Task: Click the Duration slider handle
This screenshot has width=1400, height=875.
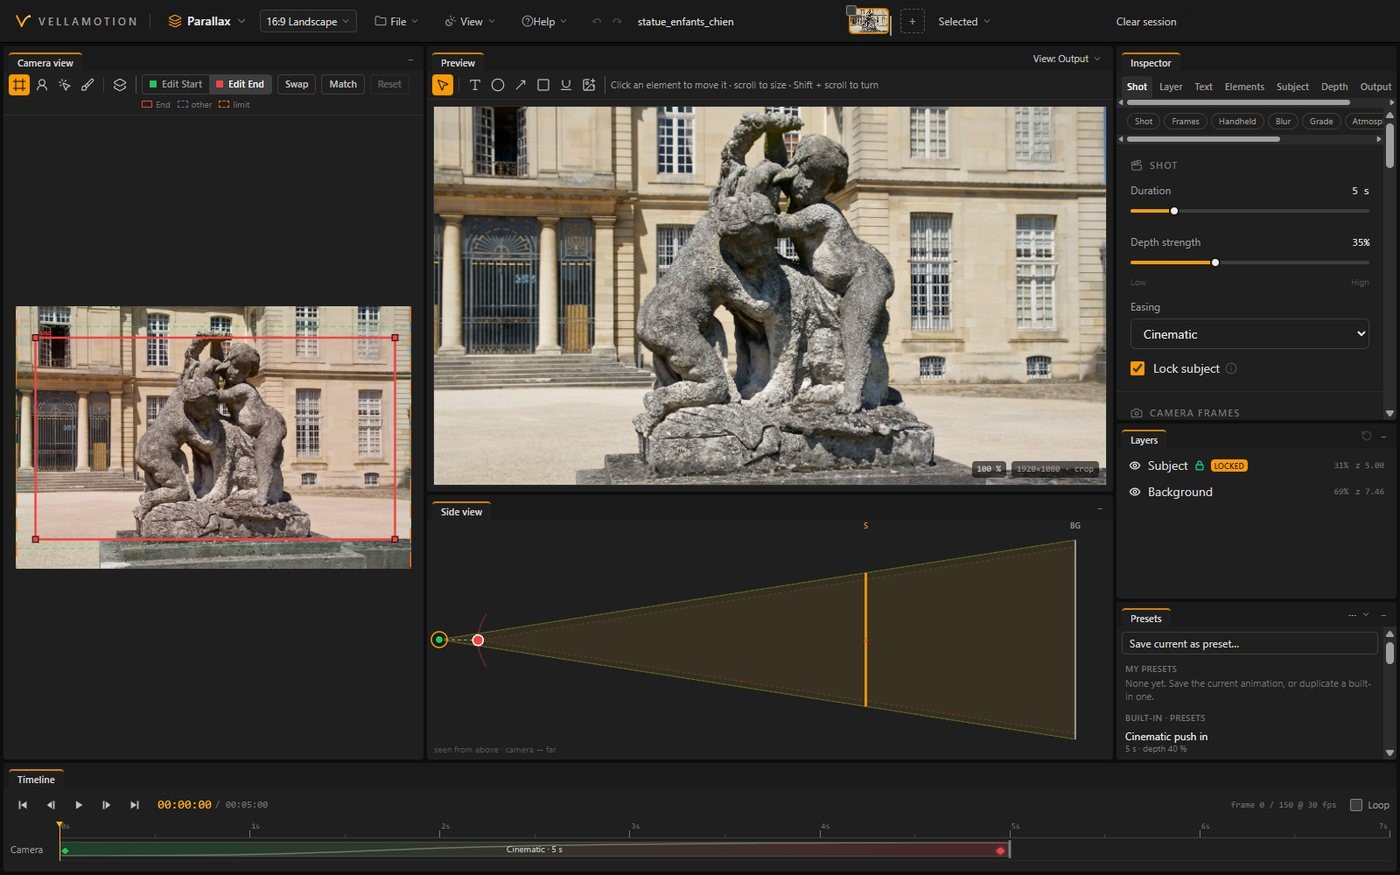Action: point(1174,211)
